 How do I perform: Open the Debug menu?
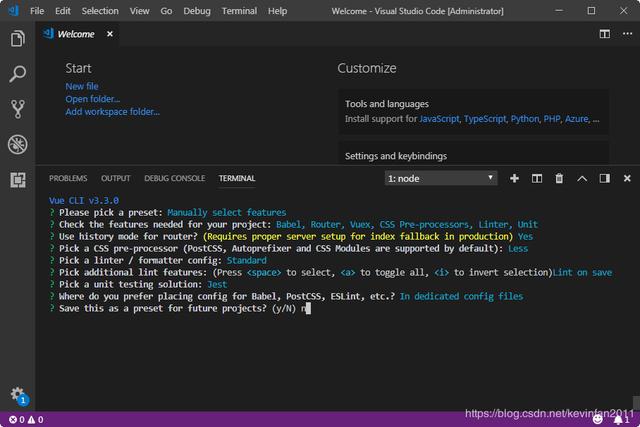[x=197, y=11]
